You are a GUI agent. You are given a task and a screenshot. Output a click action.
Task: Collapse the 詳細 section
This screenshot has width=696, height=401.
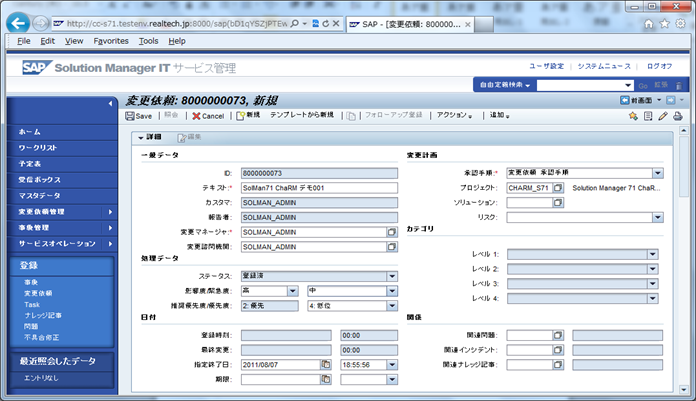click(x=141, y=138)
